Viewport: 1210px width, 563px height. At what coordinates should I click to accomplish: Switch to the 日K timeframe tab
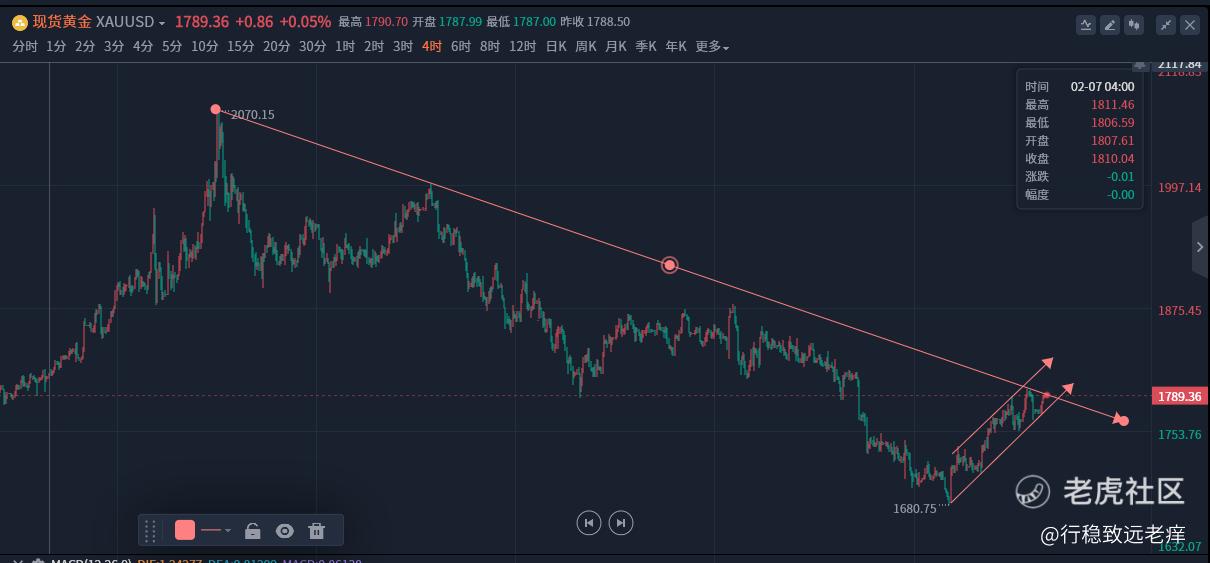pyautogui.click(x=556, y=47)
